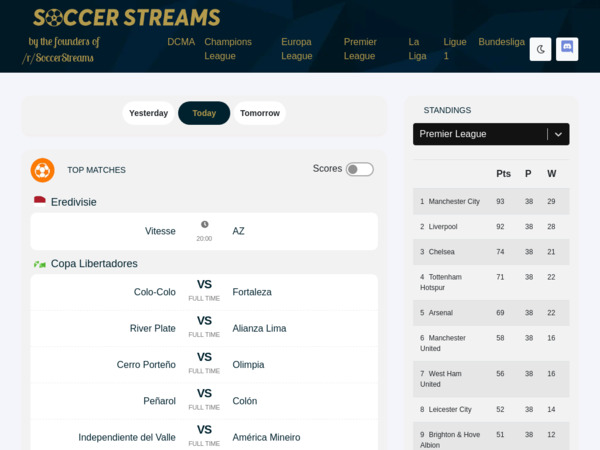This screenshot has width=600, height=450.
Task: Open Cerro Porteño vs Olimpia match
Action: [x=204, y=365]
